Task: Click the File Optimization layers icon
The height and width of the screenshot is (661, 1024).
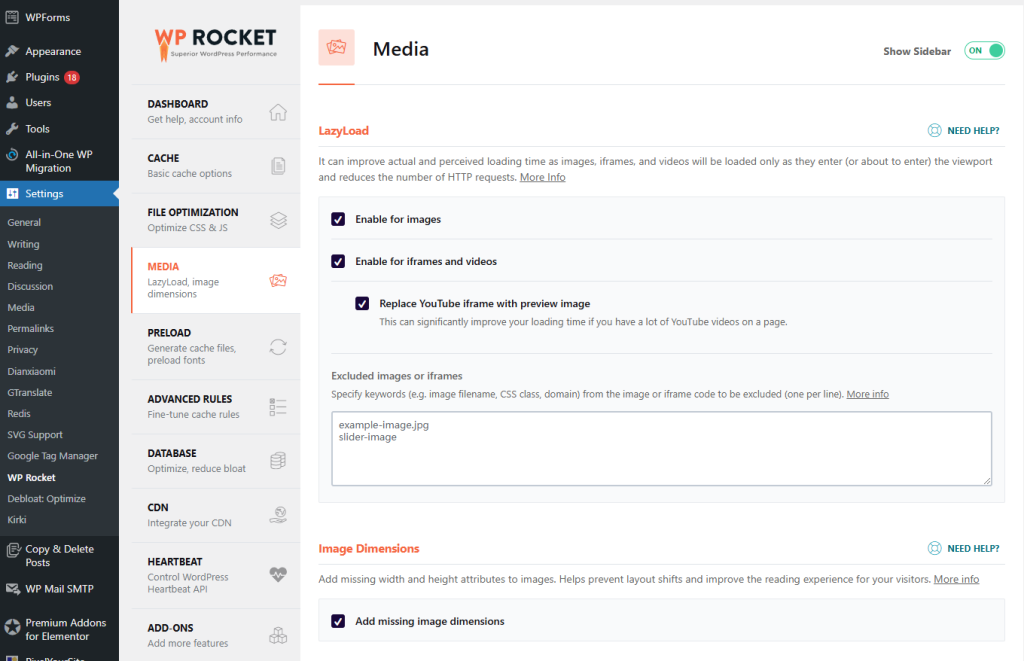Action: [278, 220]
